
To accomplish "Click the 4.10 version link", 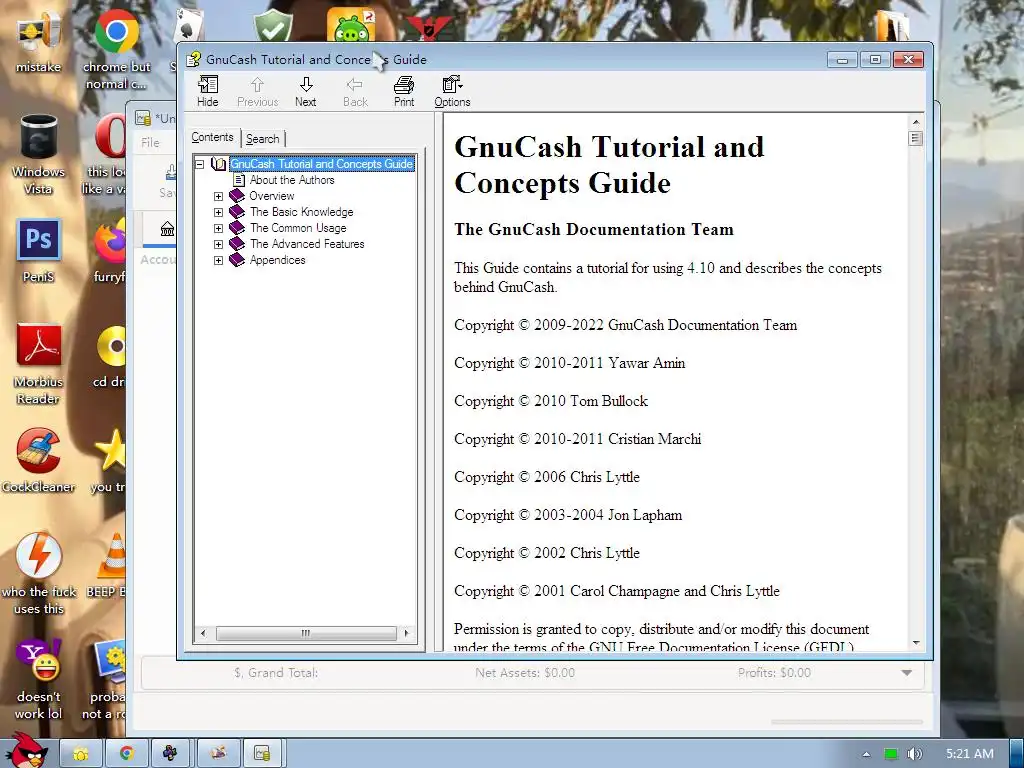I will (701, 268).
